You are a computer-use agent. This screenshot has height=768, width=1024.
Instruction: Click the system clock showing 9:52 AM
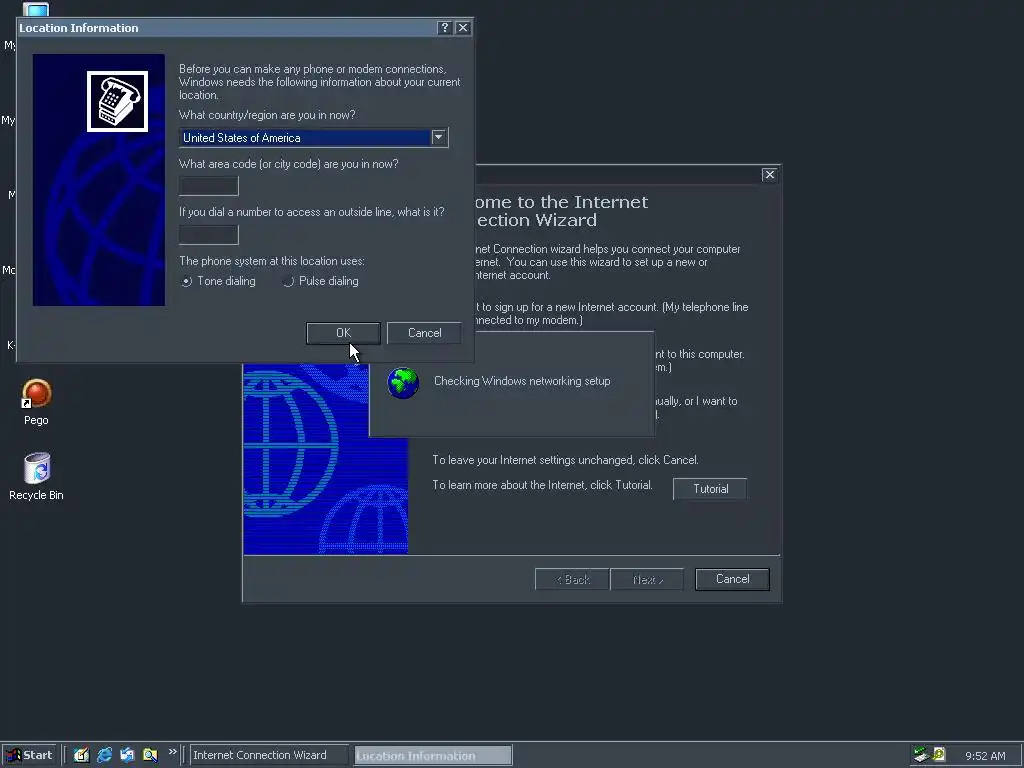click(985, 756)
